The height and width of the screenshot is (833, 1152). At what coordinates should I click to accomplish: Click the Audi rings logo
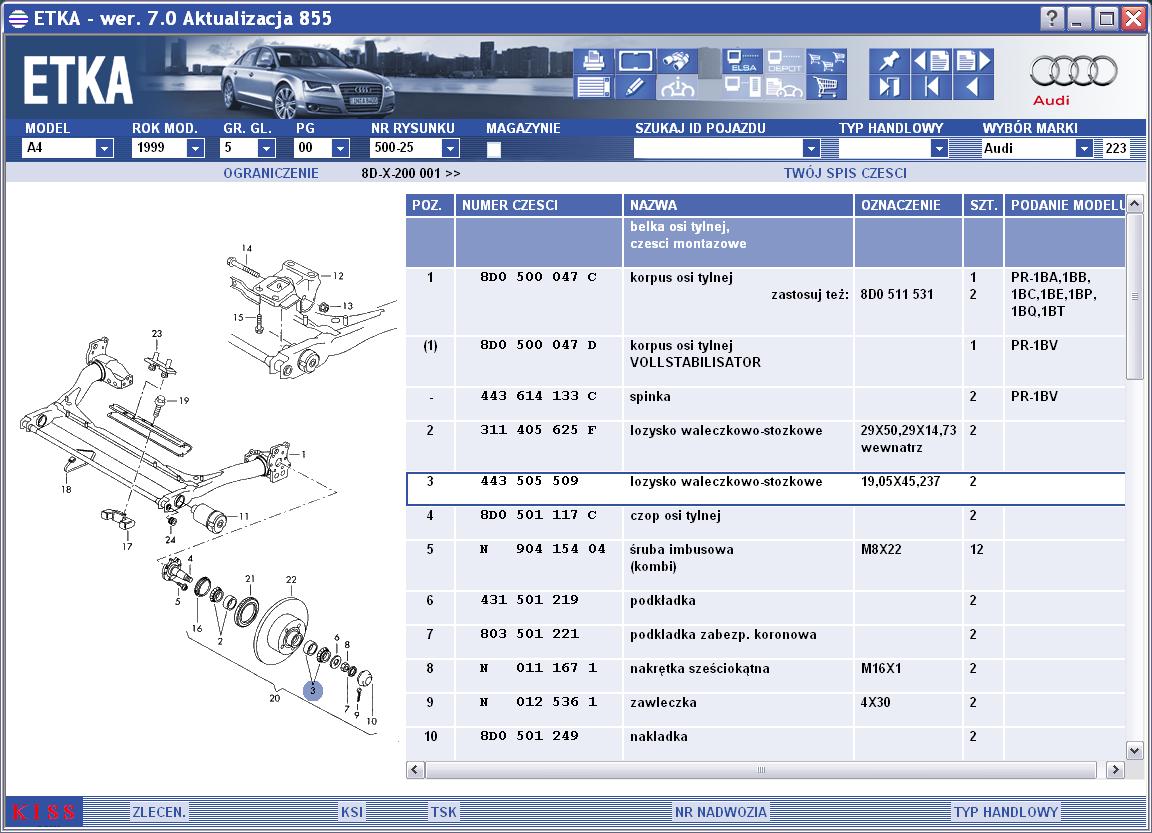1073,71
